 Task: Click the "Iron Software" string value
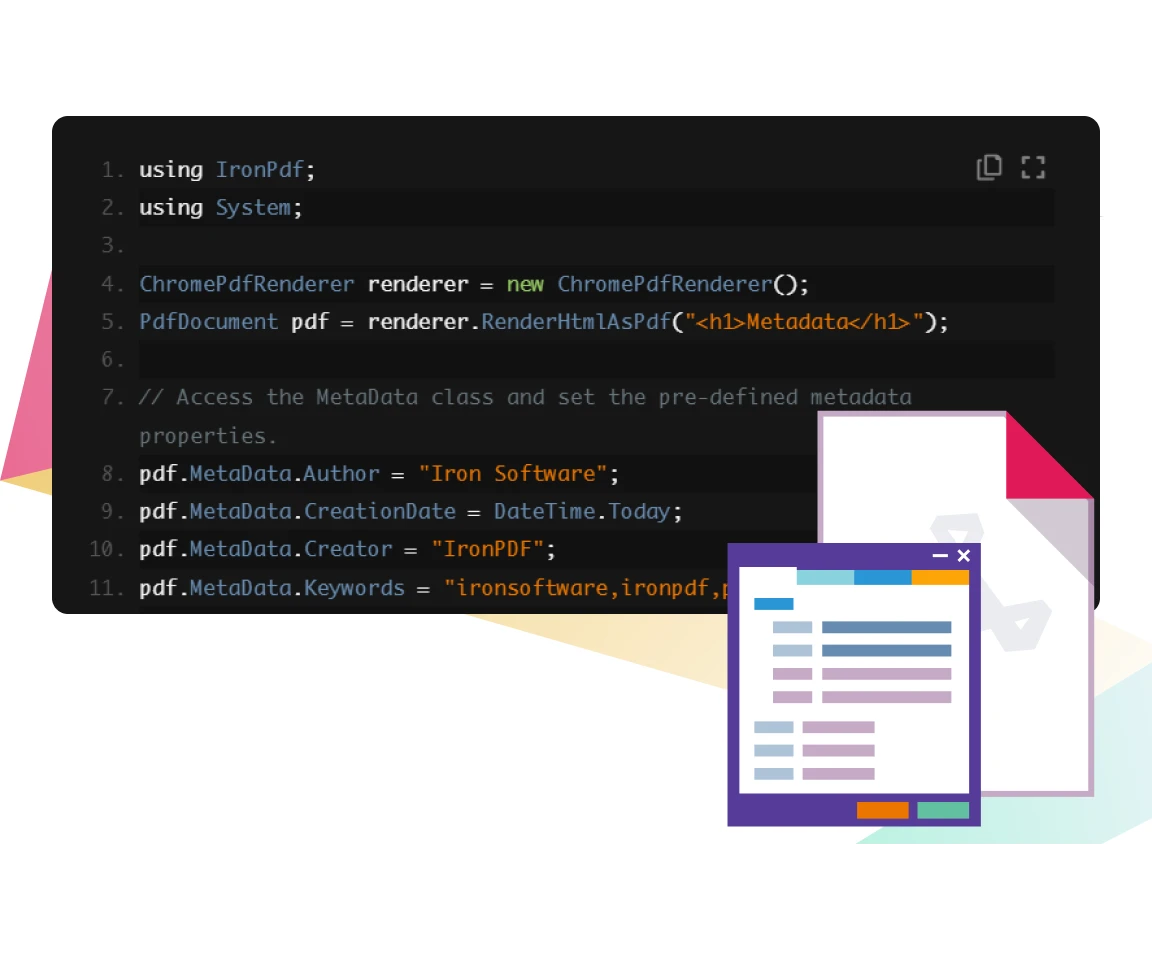pos(513,474)
